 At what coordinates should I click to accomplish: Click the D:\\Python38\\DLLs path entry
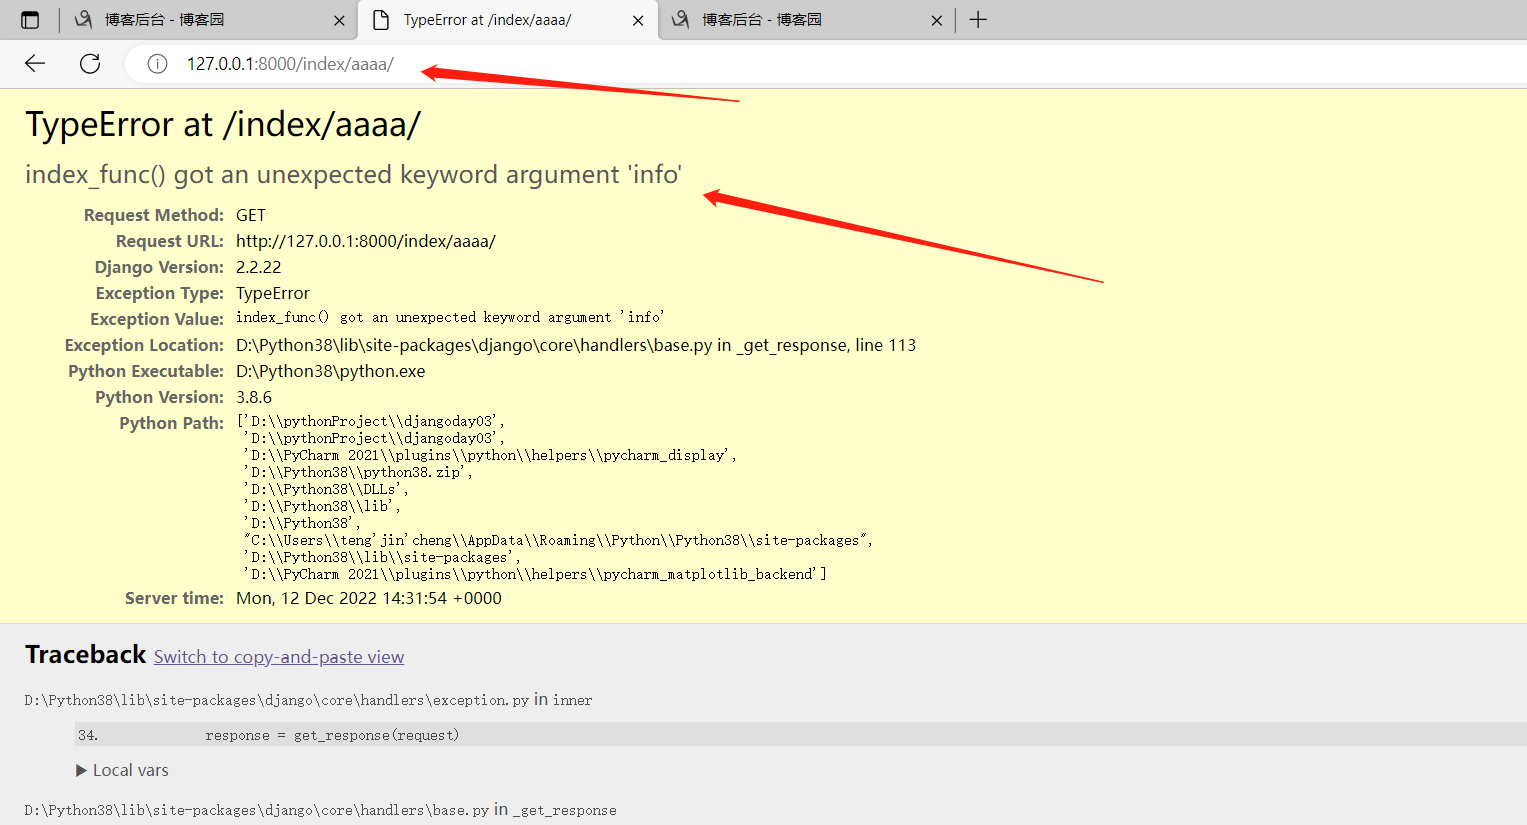click(x=326, y=489)
